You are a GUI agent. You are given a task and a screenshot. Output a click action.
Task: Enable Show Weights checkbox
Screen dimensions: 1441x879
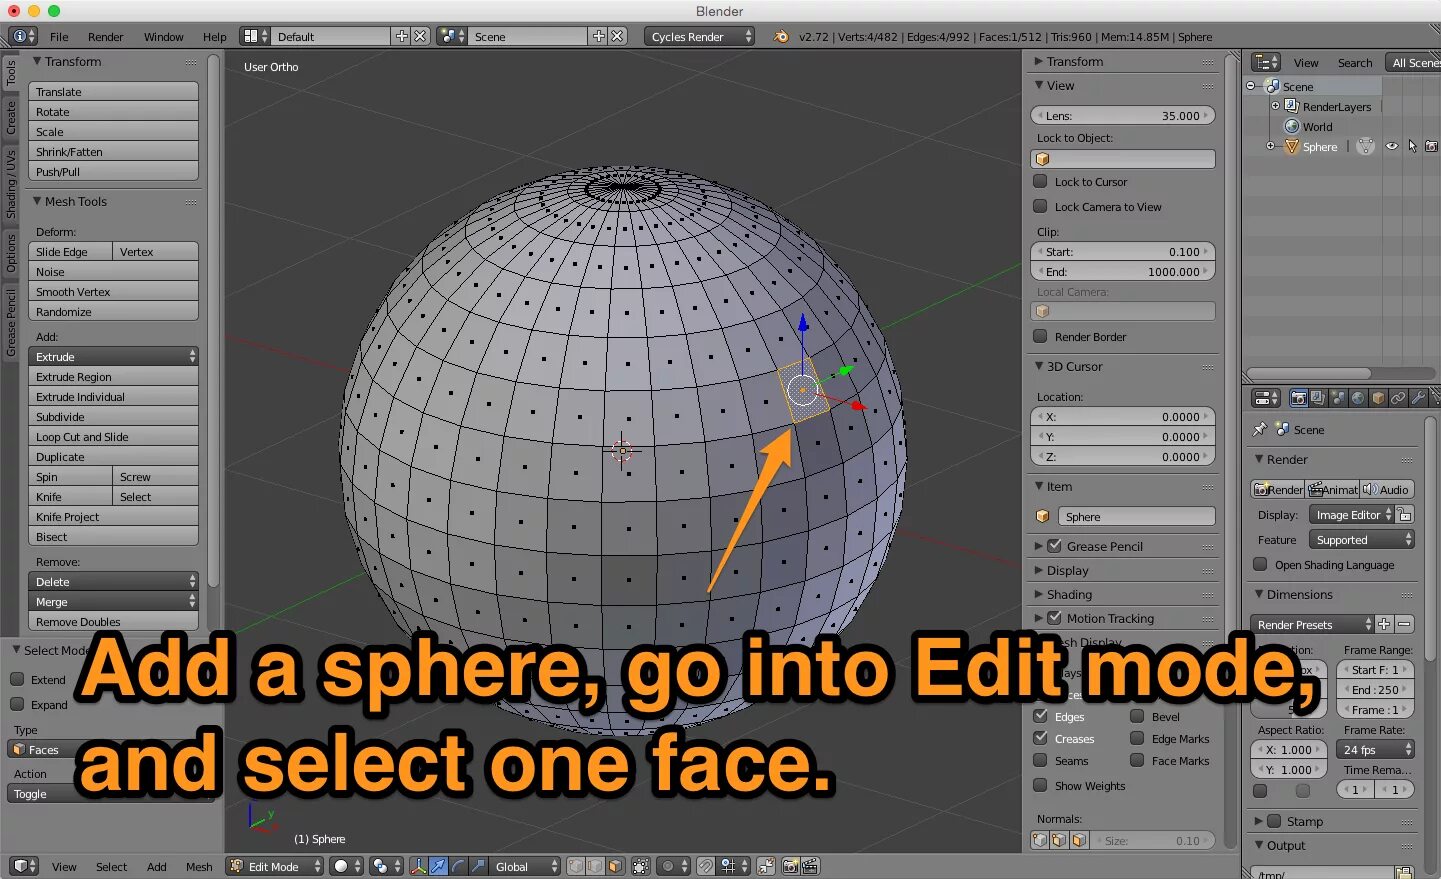pyautogui.click(x=1040, y=785)
